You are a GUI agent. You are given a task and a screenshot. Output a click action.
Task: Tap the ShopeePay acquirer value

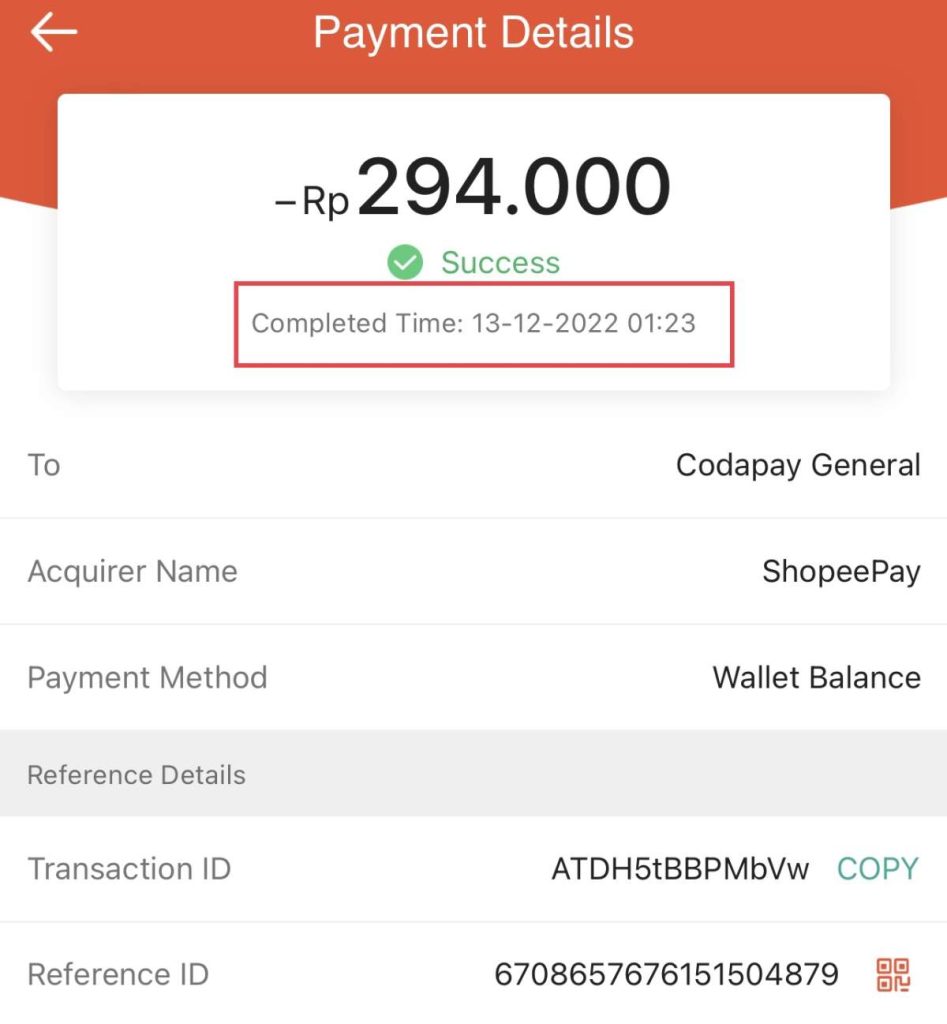click(841, 571)
